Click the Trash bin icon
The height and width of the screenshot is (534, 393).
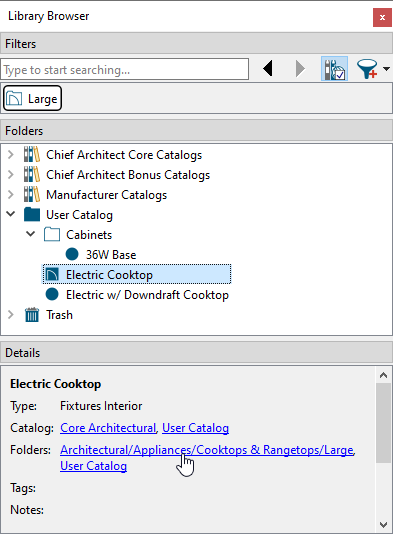tap(32, 314)
